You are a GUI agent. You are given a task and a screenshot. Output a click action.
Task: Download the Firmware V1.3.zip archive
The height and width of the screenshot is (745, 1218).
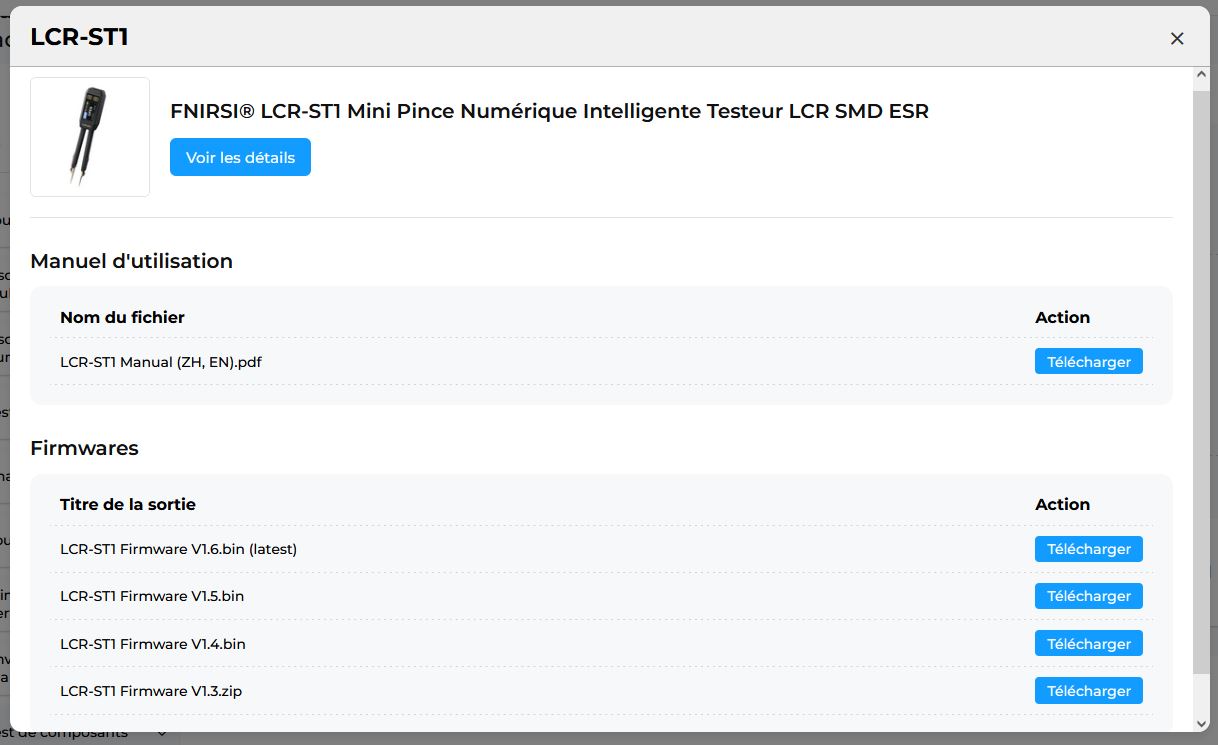(x=1088, y=691)
